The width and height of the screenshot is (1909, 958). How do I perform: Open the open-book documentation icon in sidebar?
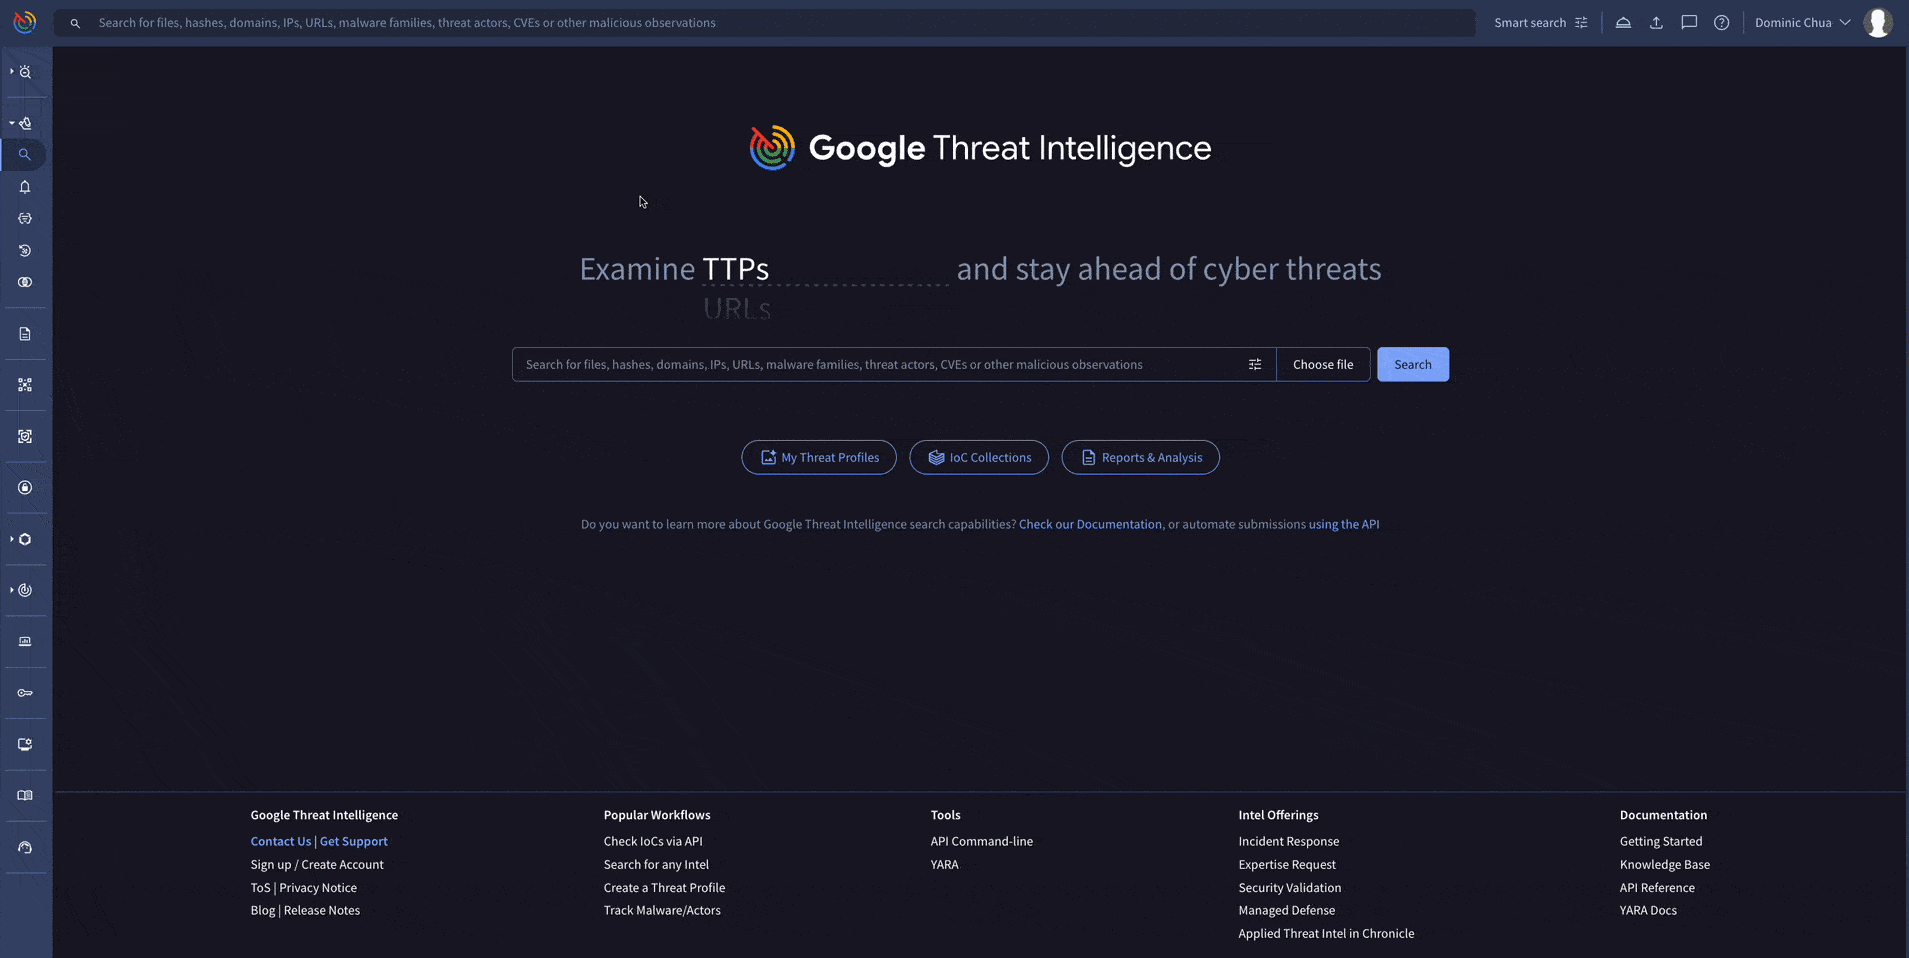point(25,796)
